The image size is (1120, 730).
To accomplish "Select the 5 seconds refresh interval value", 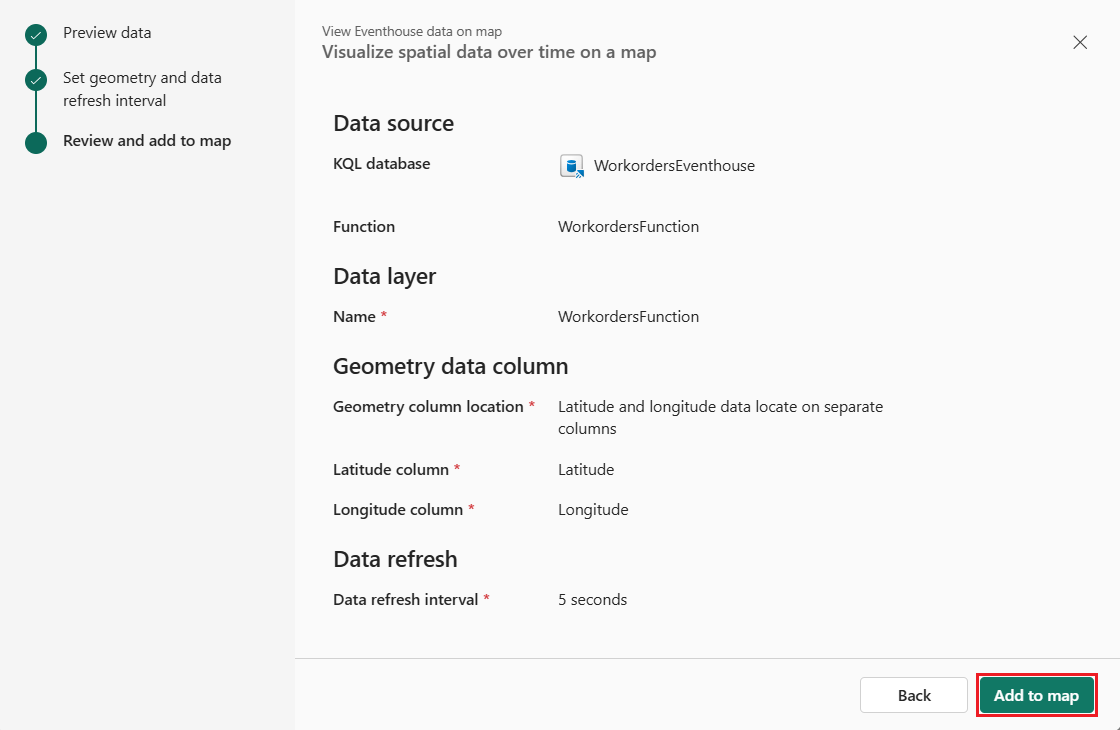I will point(592,599).
